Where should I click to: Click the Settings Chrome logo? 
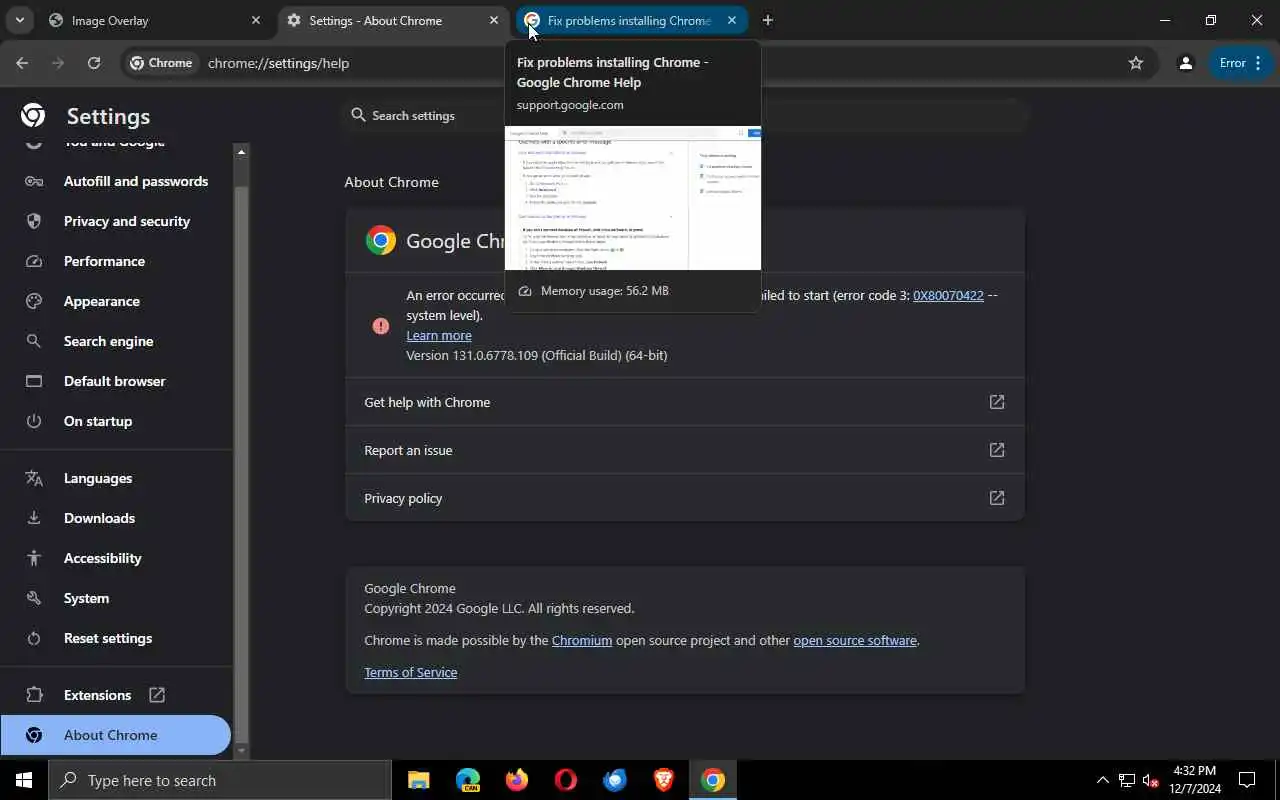pos(33,116)
